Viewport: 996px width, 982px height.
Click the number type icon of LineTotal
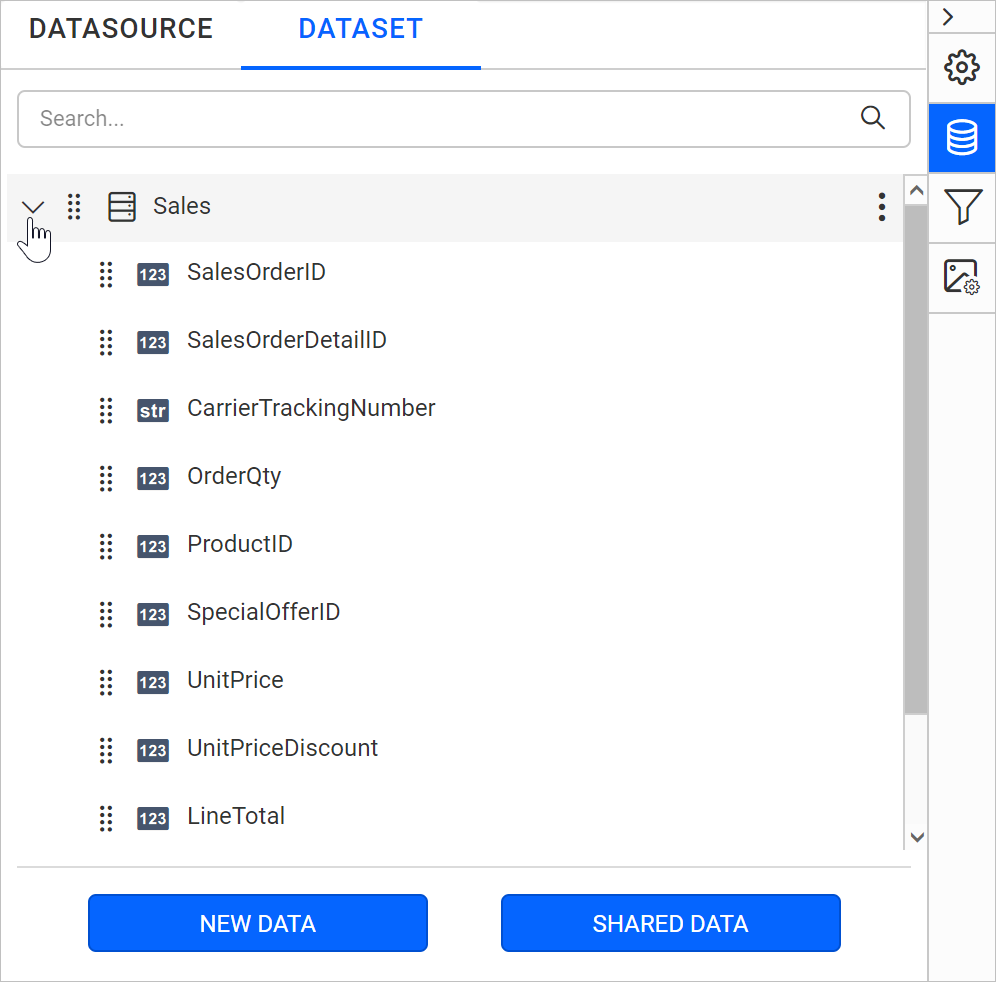coord(153,818)
